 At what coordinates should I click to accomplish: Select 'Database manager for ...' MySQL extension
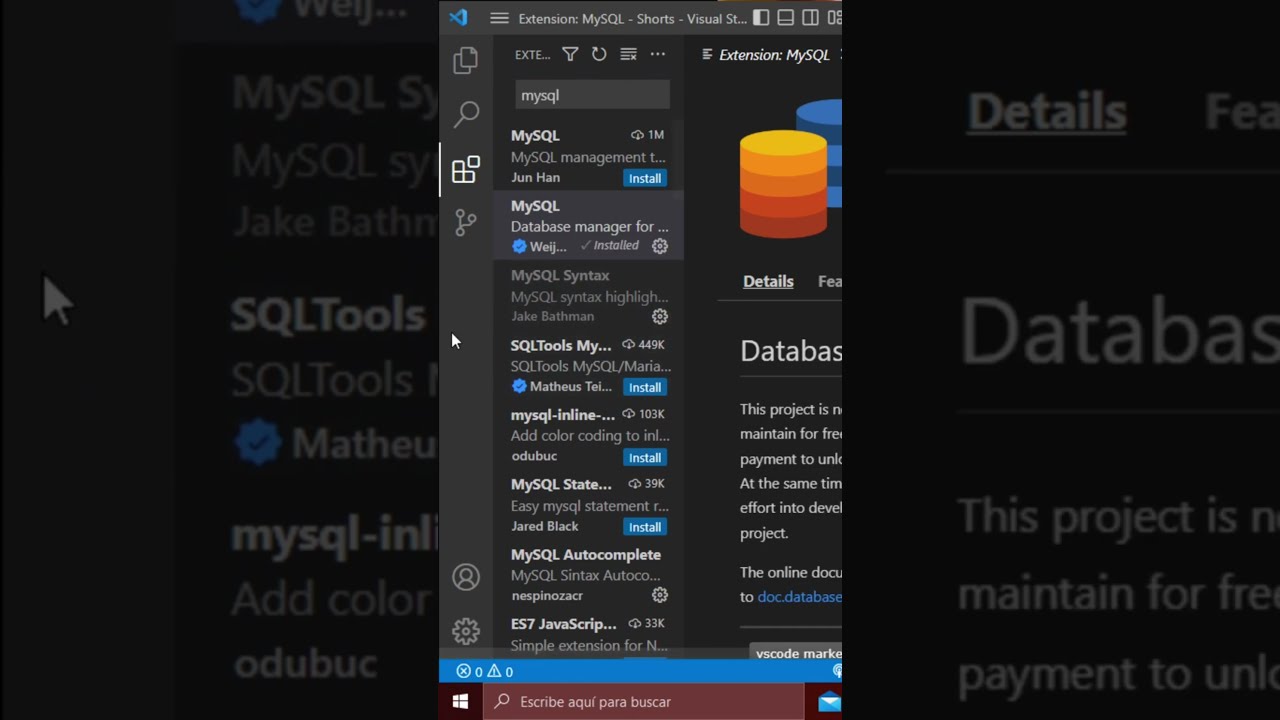[588, 225]
